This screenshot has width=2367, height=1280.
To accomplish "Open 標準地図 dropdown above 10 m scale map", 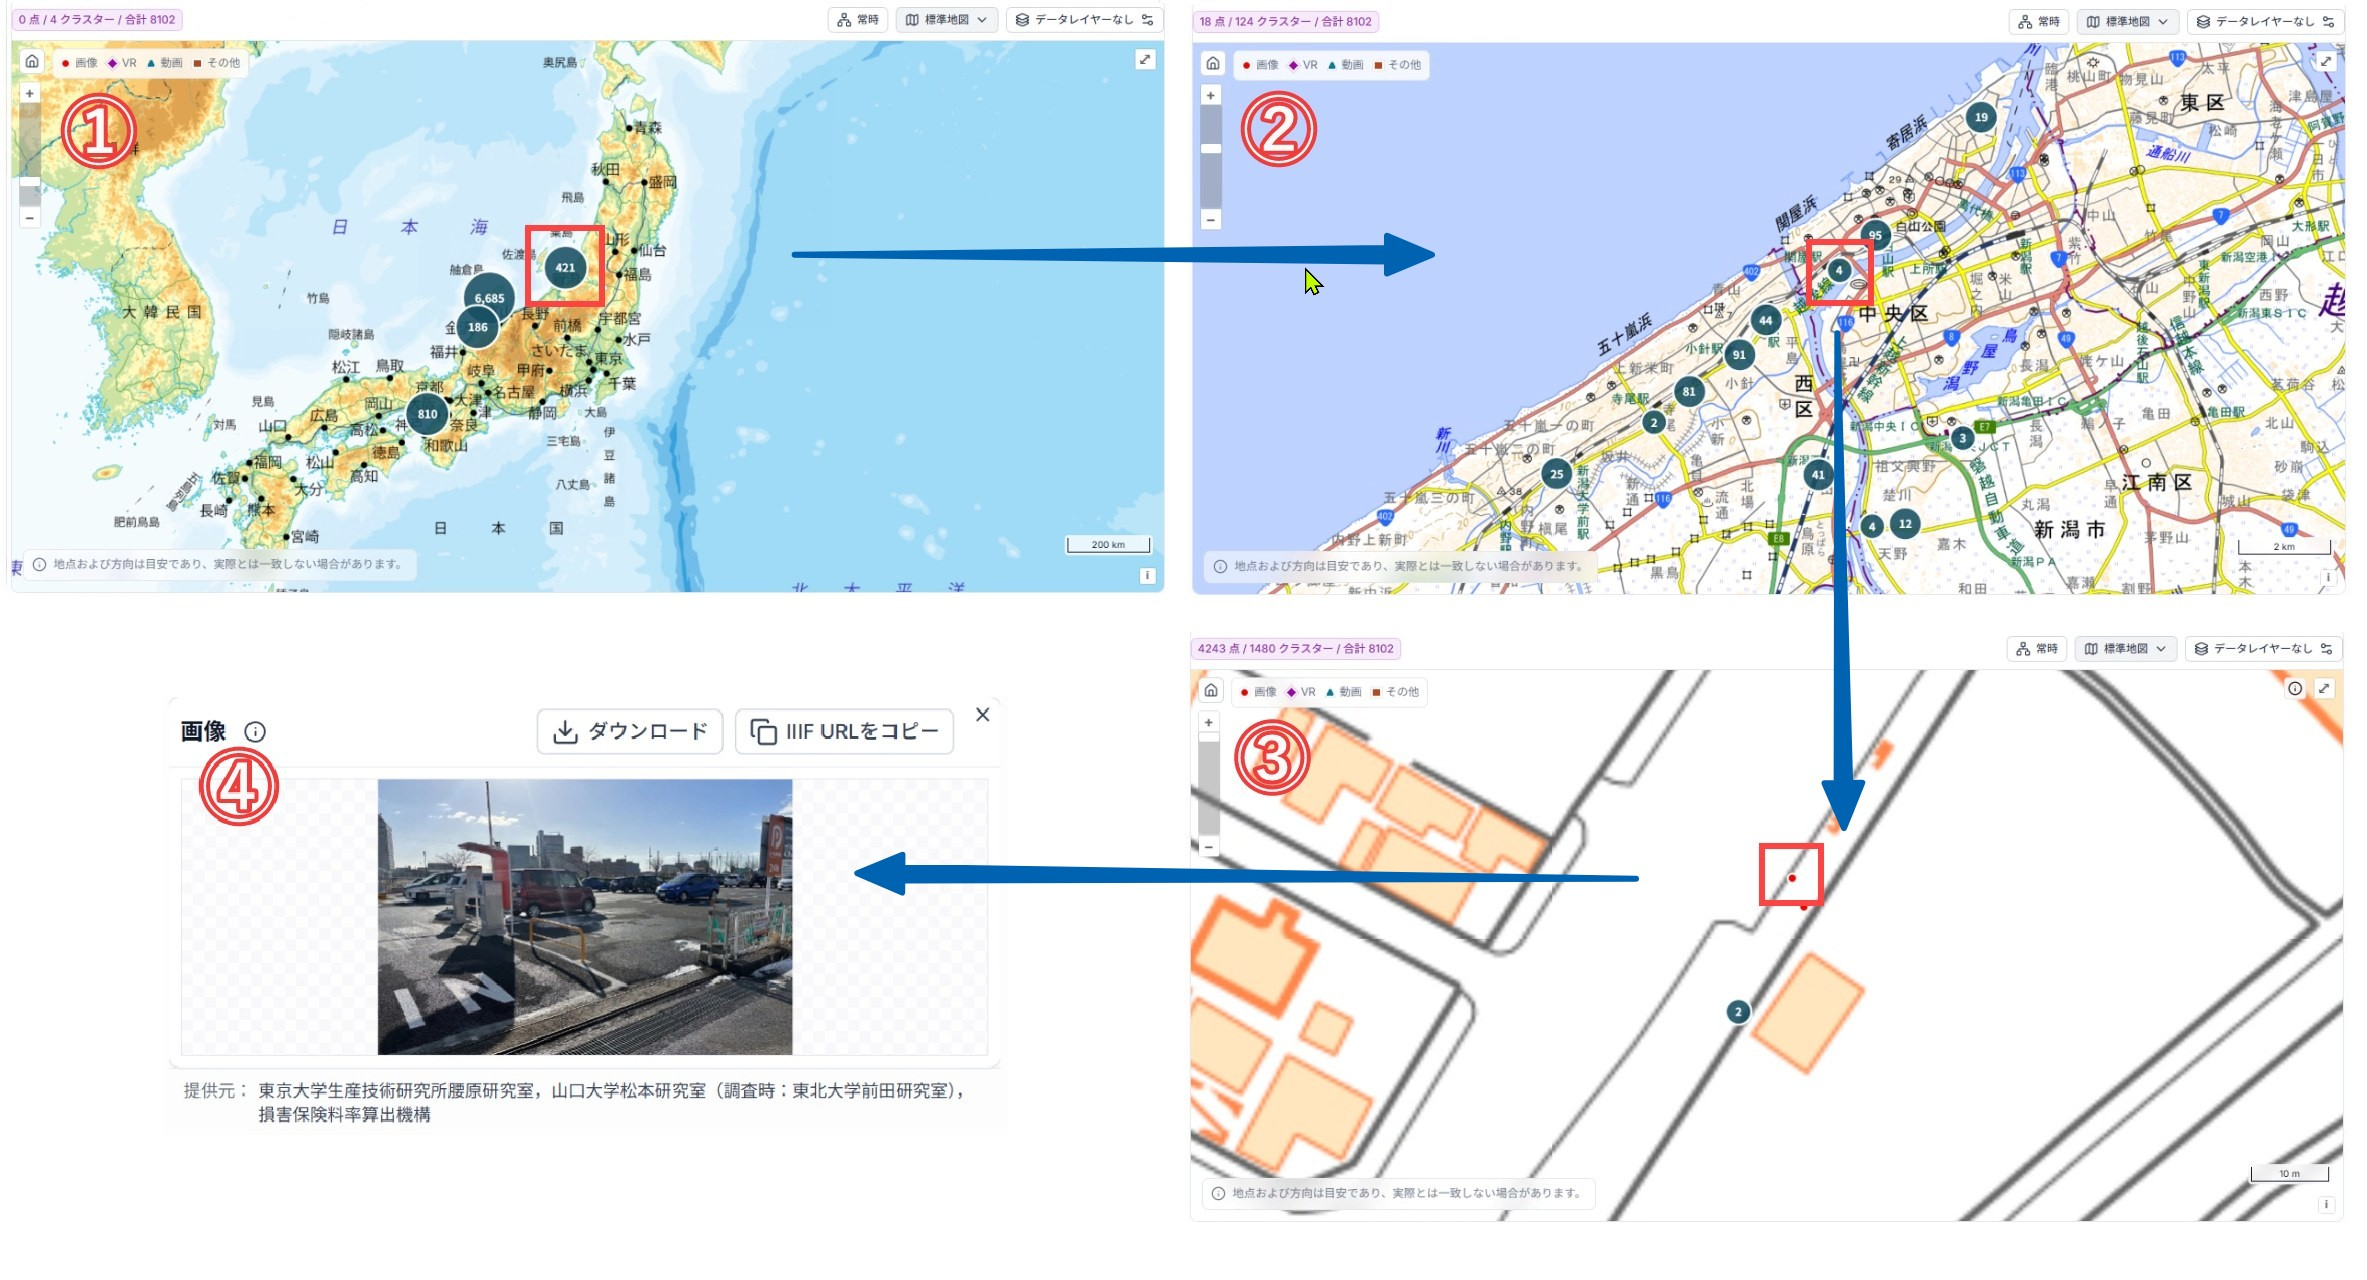I will pyautogui.click(x=2125, y=649).
